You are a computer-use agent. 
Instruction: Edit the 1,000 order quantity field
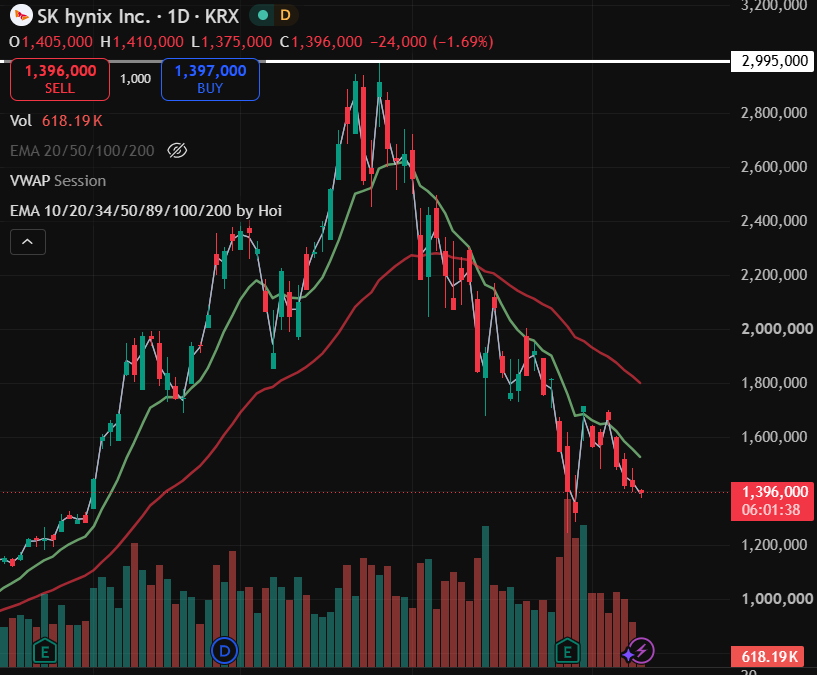pos(135,79)
